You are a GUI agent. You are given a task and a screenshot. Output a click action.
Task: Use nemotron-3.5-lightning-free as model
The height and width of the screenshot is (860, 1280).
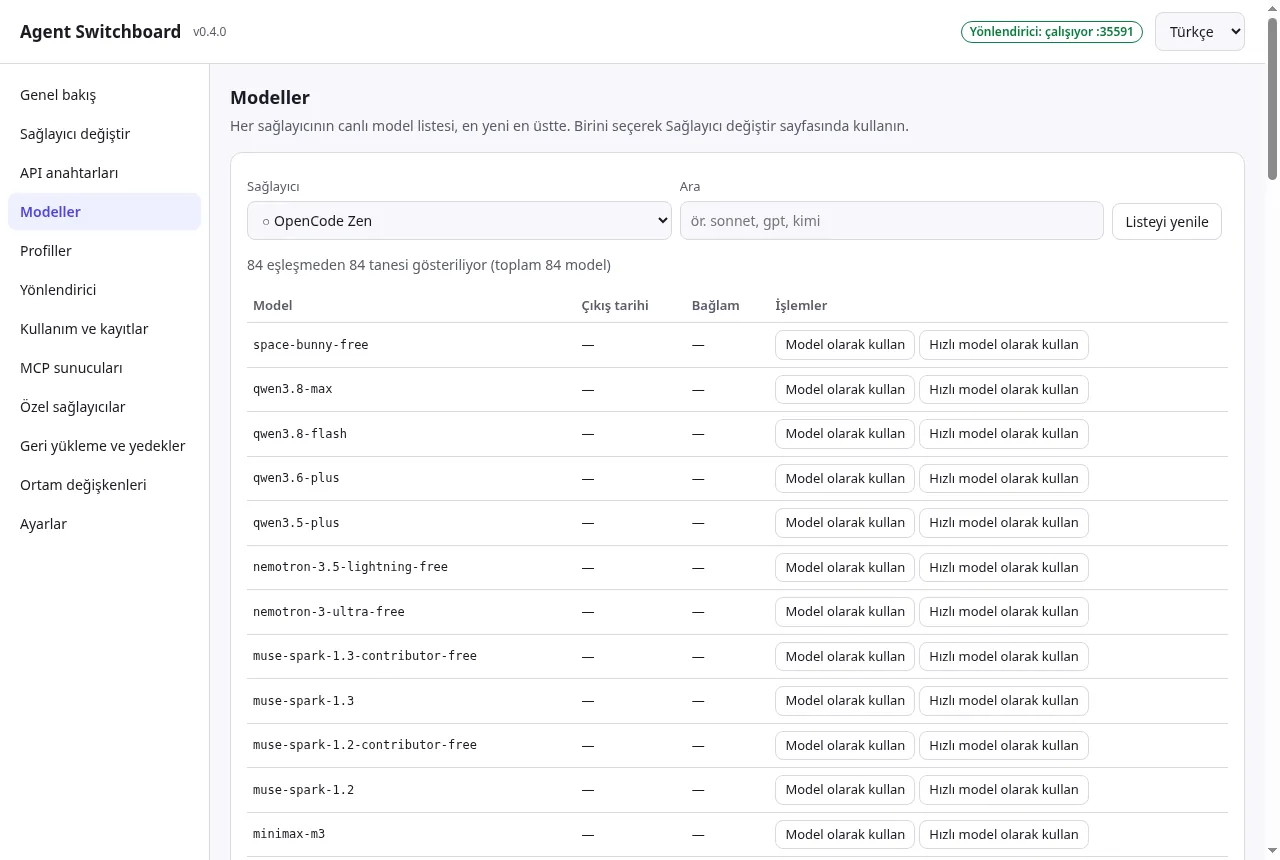(845, 567)
